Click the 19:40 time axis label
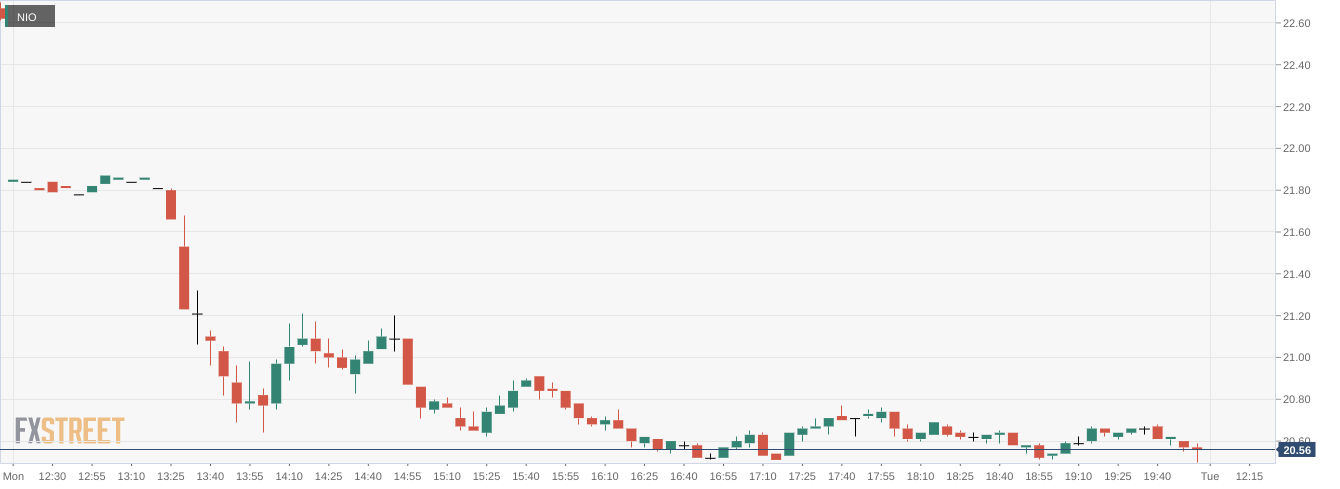Screen dimensions: 1340x489 (1157, 477)
